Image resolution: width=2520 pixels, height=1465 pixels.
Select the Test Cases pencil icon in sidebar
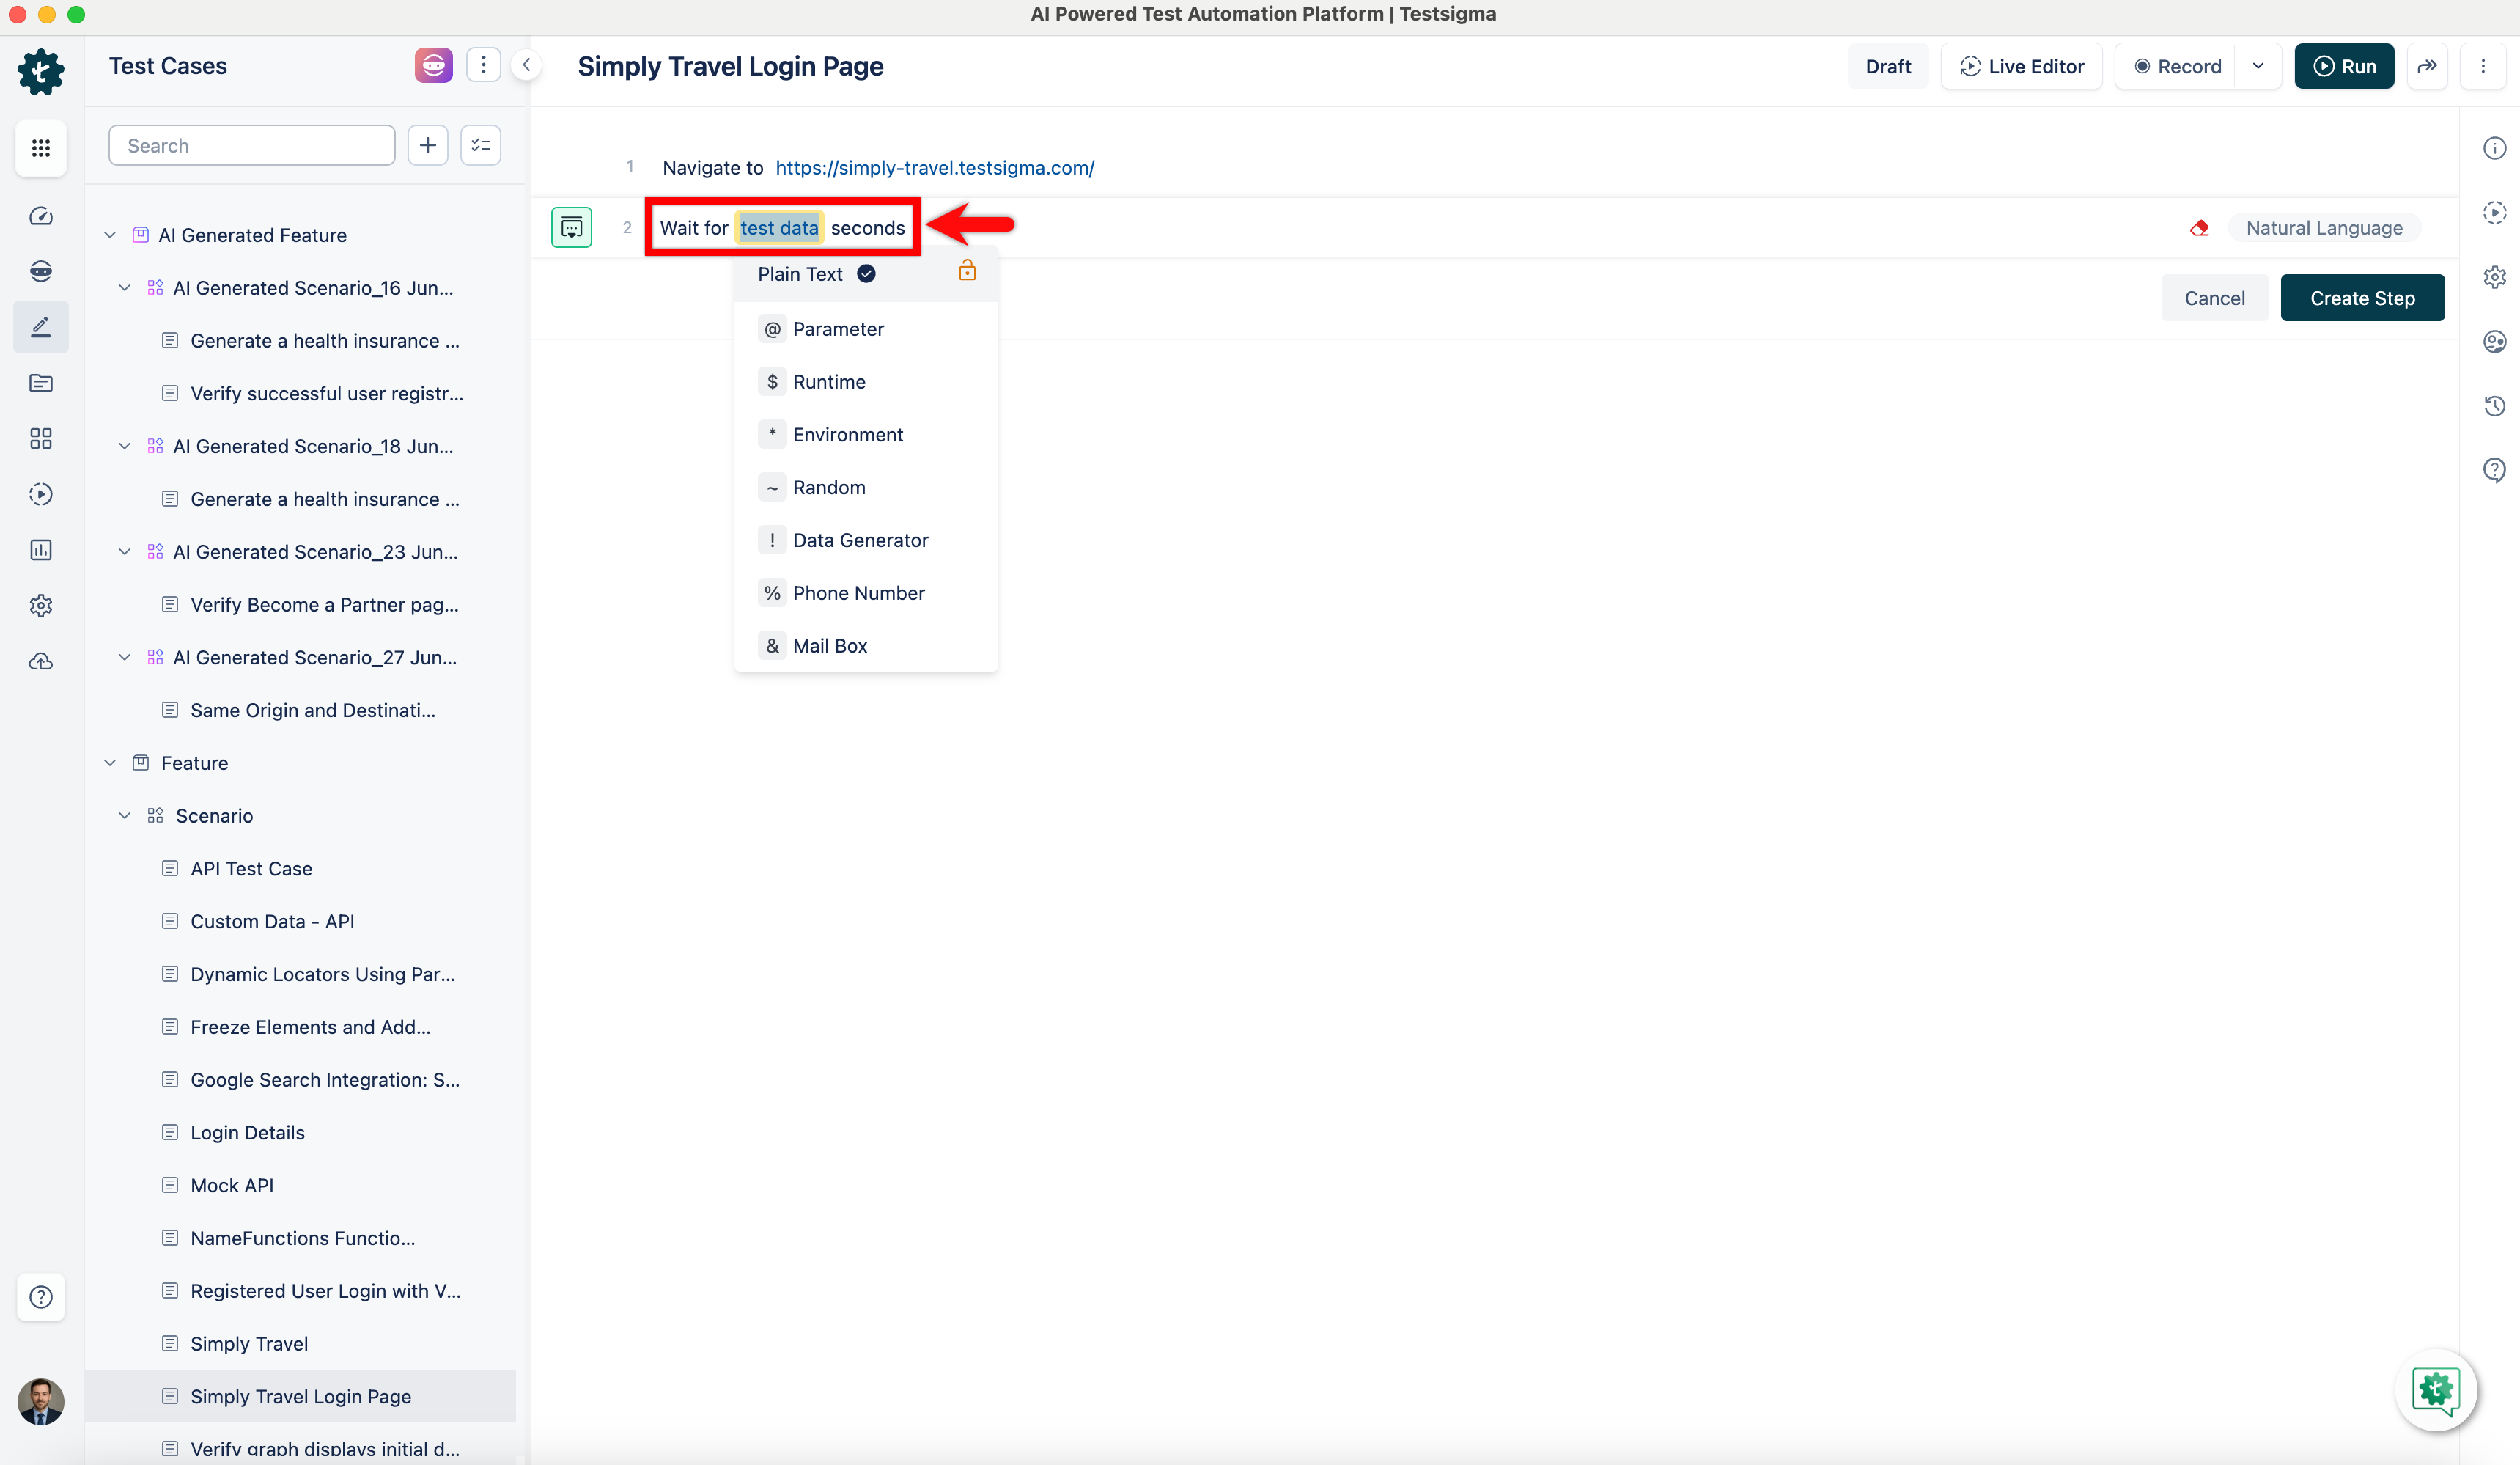(41, 327)
